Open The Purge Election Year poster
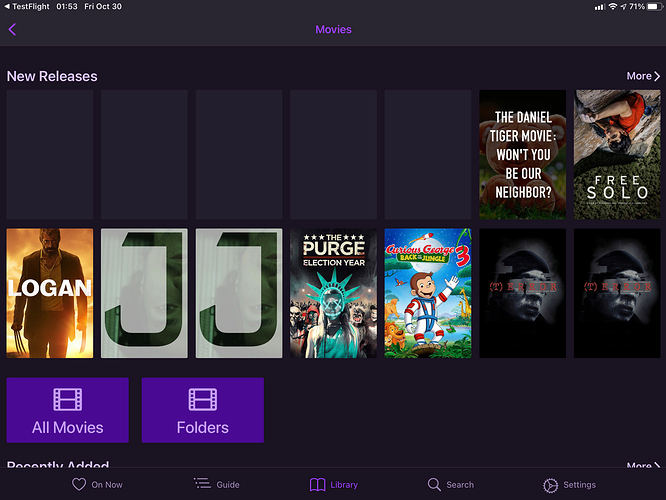This screenshot has width=666, height=500. tap(333, 293)
